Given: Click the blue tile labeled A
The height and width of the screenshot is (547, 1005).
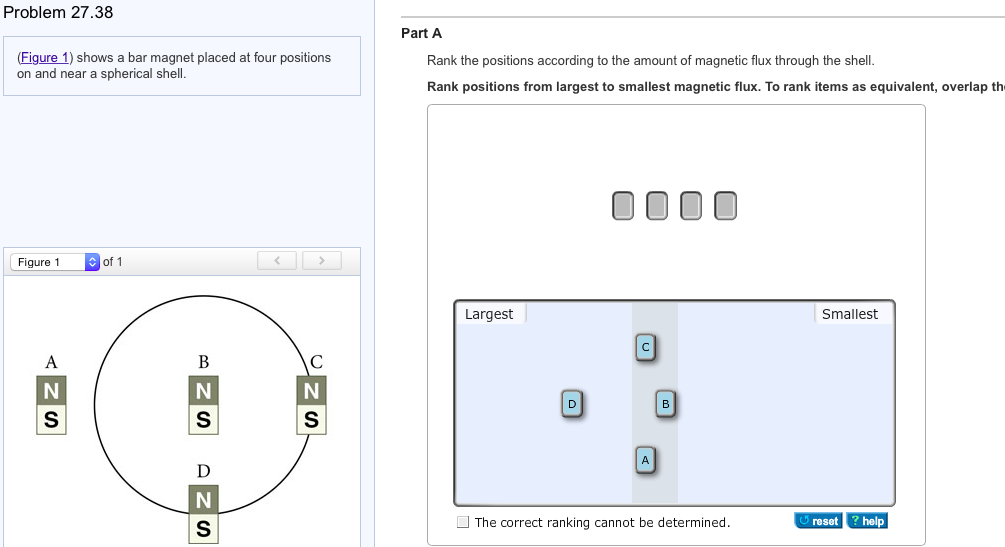Looking at the screenshot, I should [x=645, y=460].
